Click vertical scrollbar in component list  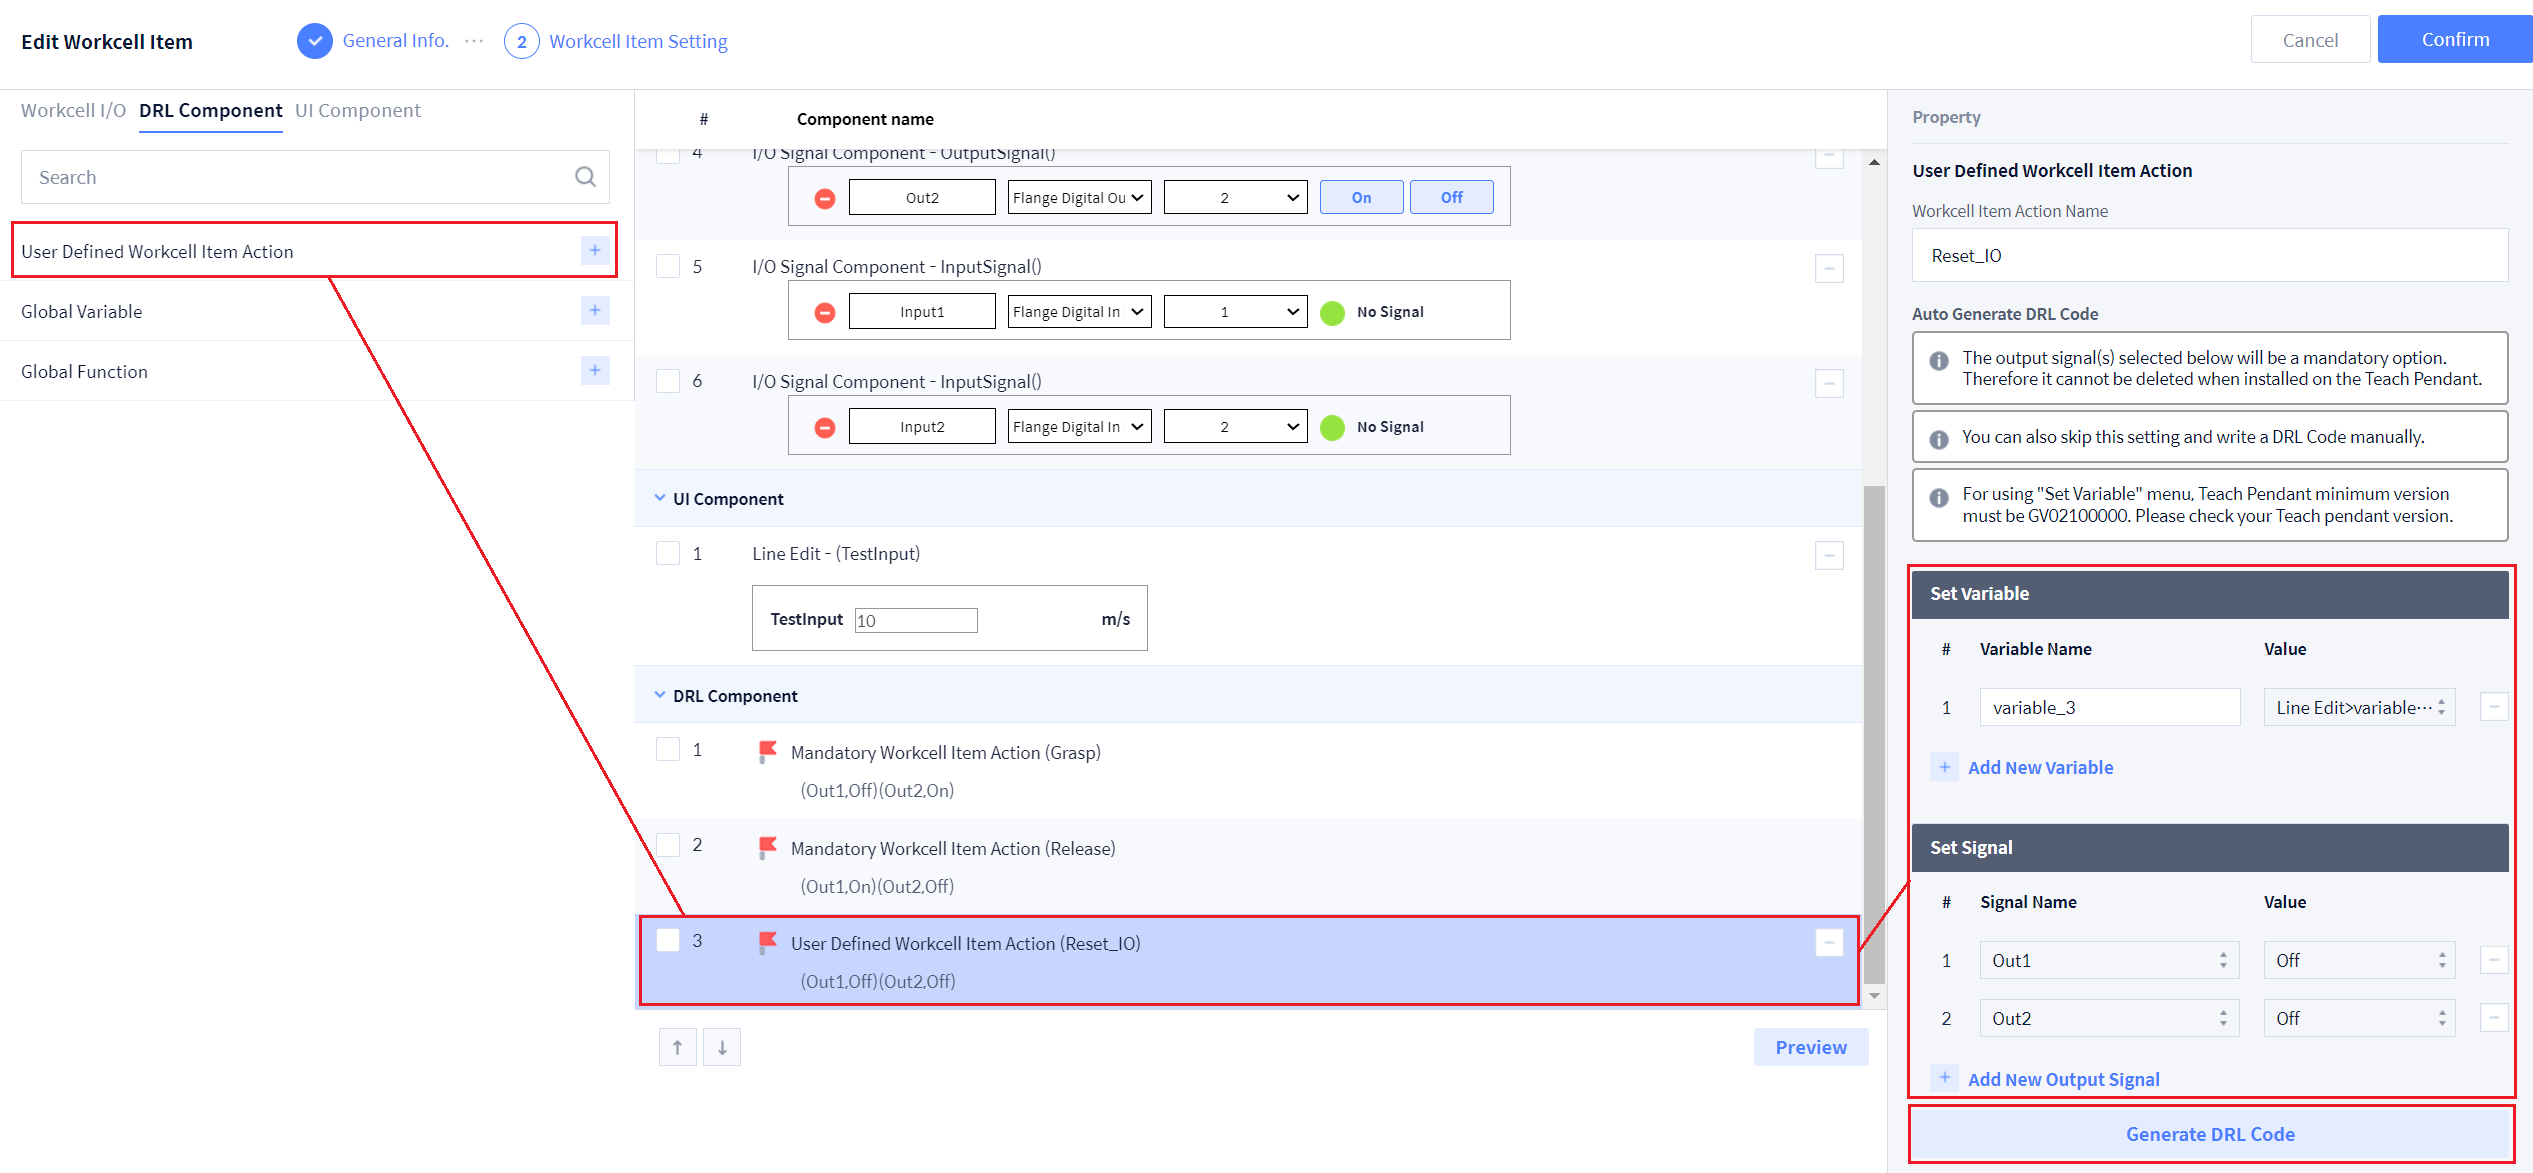point(1874,735)
